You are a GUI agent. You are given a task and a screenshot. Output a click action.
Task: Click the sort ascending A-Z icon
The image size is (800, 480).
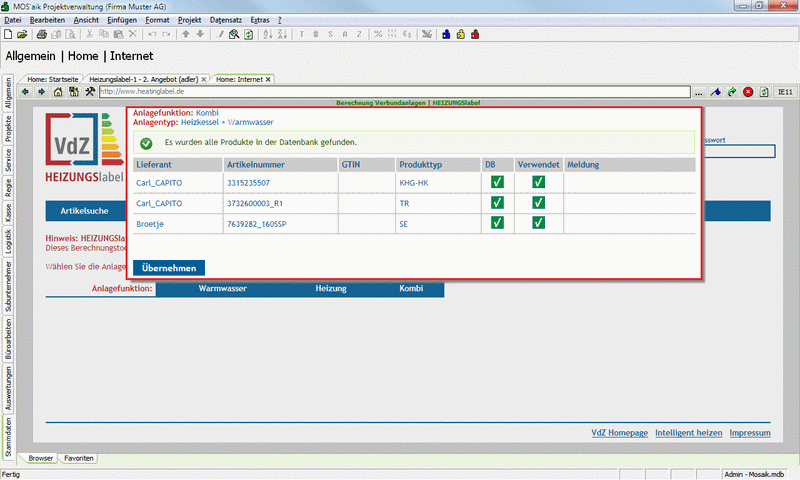[x=268, y=34]
